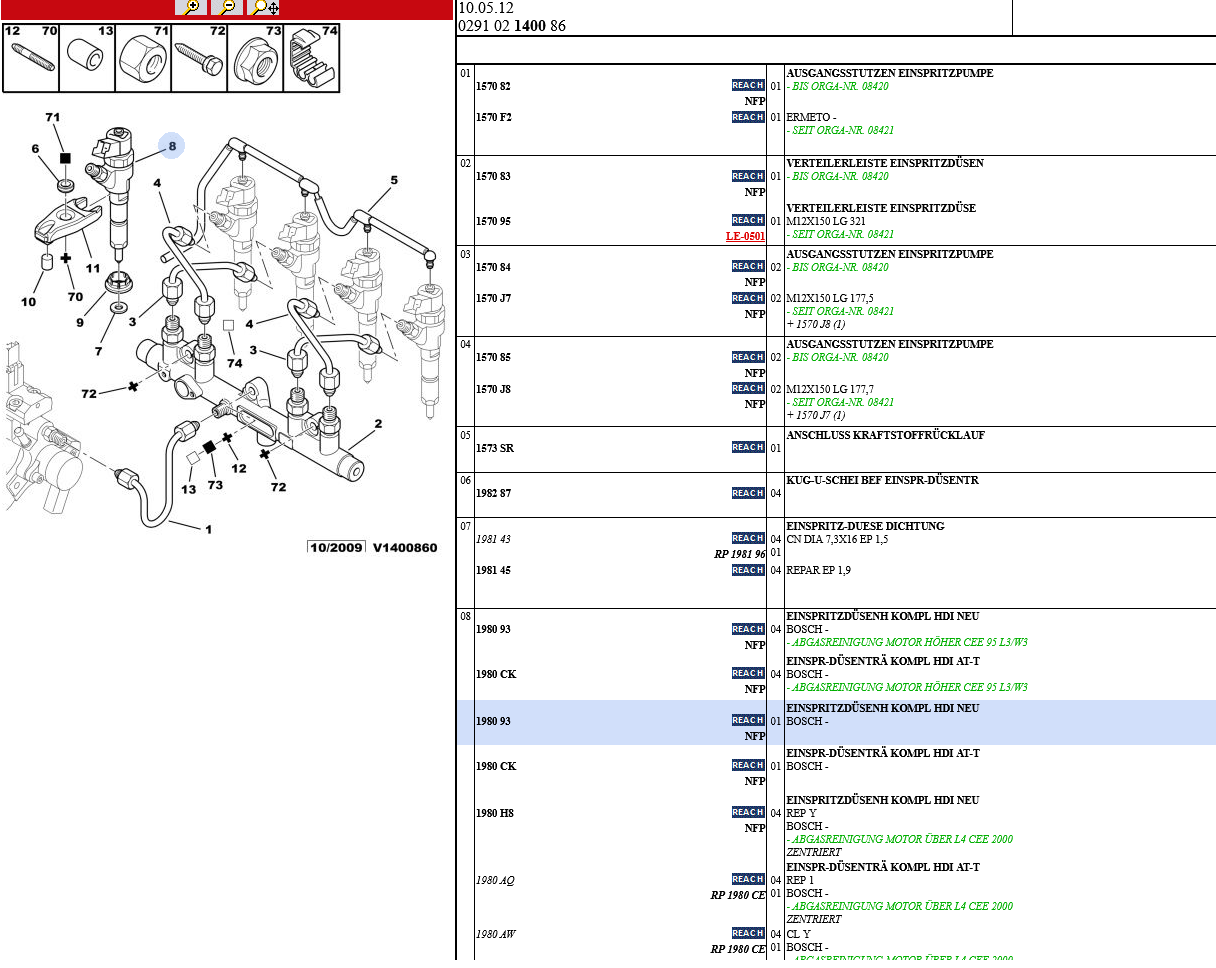Viewport: 1216px width, 968px height.
Task: Click the REACH badge for part 1980 AW
Action: (748, 933)
